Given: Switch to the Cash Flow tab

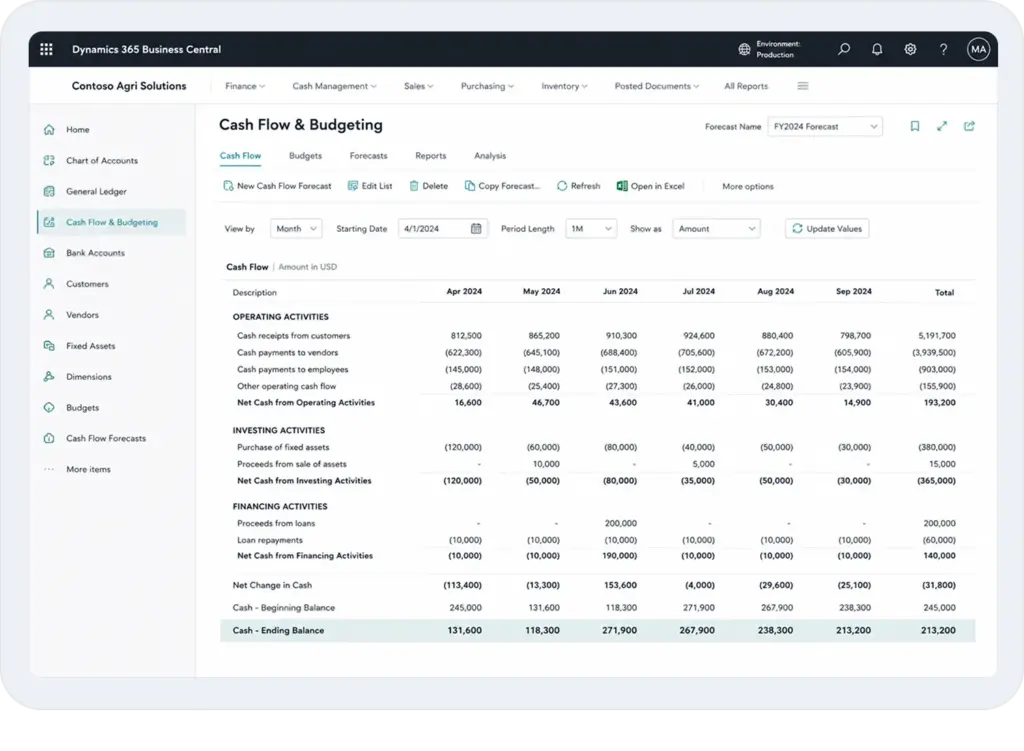Looking at the screenshot, I should [x=240, y=155].
